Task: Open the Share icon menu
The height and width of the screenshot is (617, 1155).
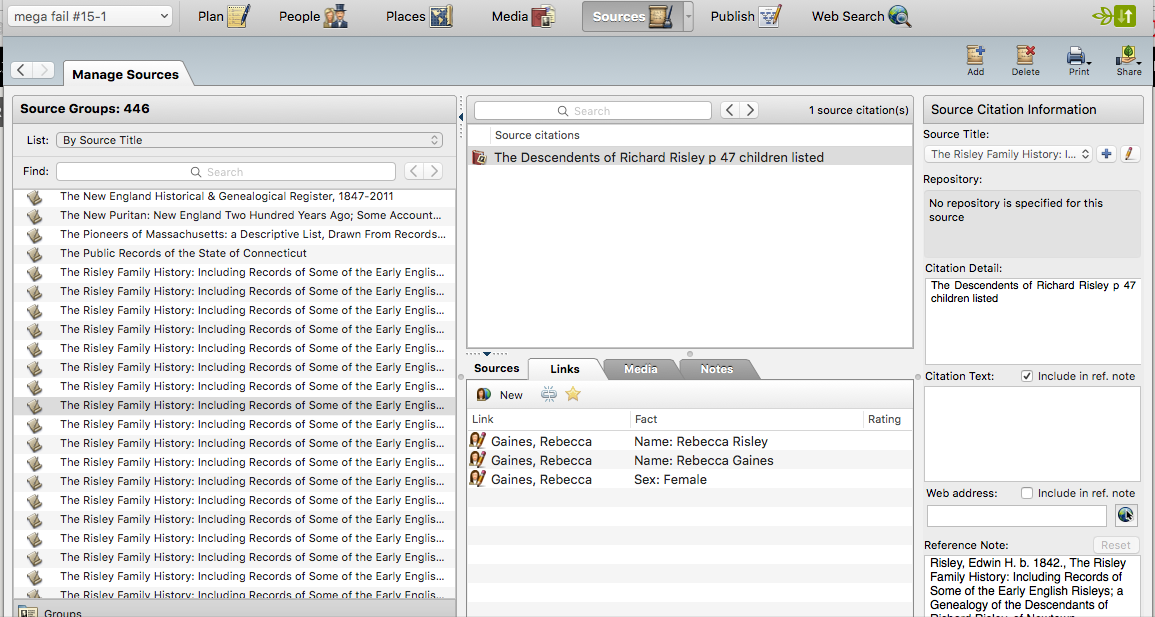Action: (1129, 56)
